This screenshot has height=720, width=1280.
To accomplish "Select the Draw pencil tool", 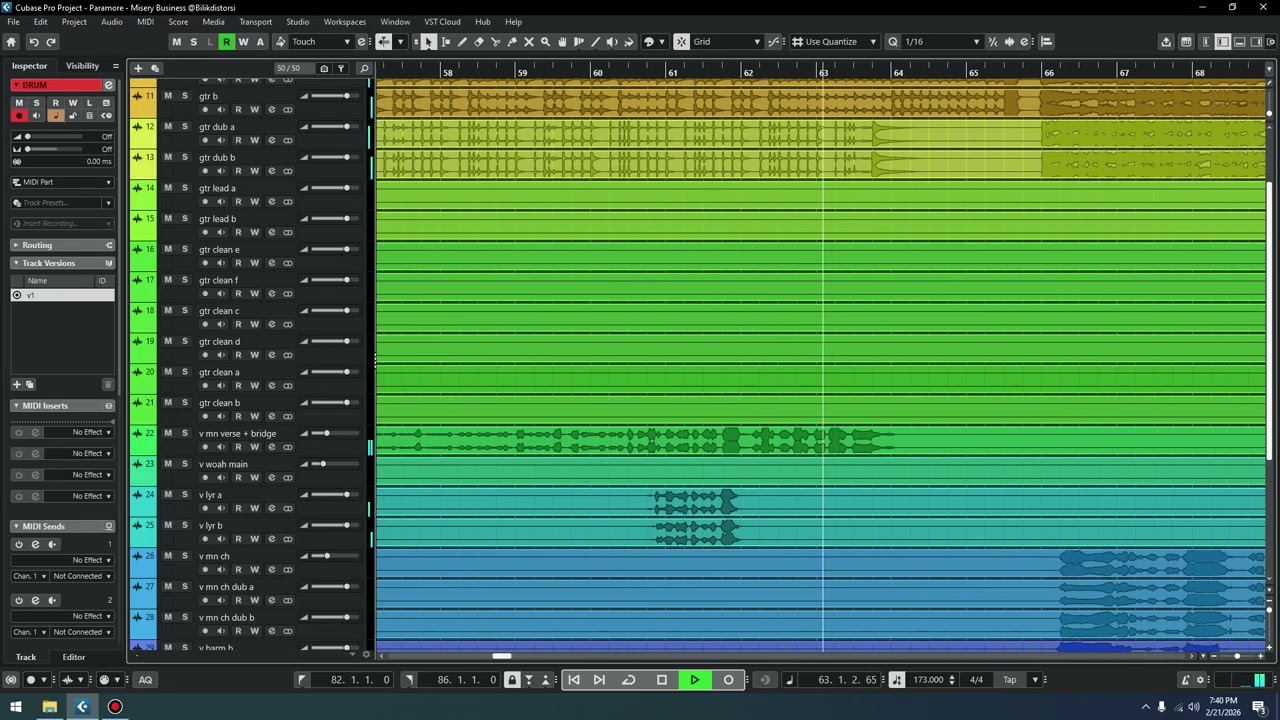I will pyautogui.click(x=462, y=42).
